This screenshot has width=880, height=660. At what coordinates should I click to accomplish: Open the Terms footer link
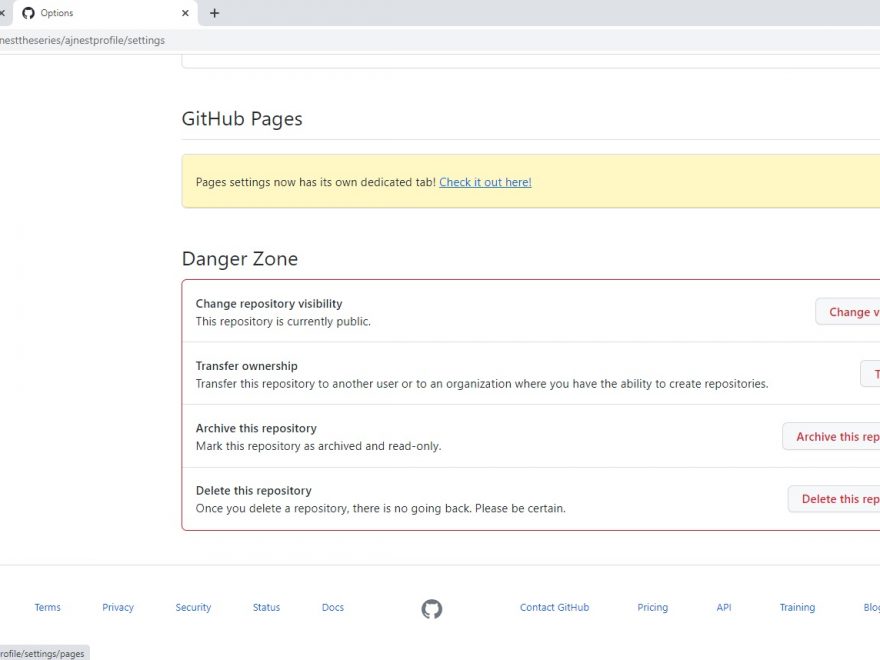(47, 607)
